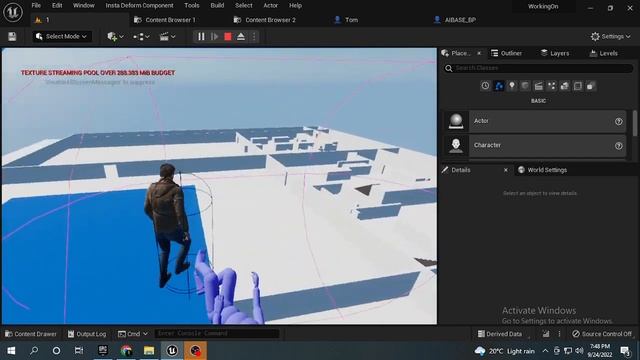The image size is (640, 360).
Task: Select the Visual Effects category icon
Action: point(551,86)
